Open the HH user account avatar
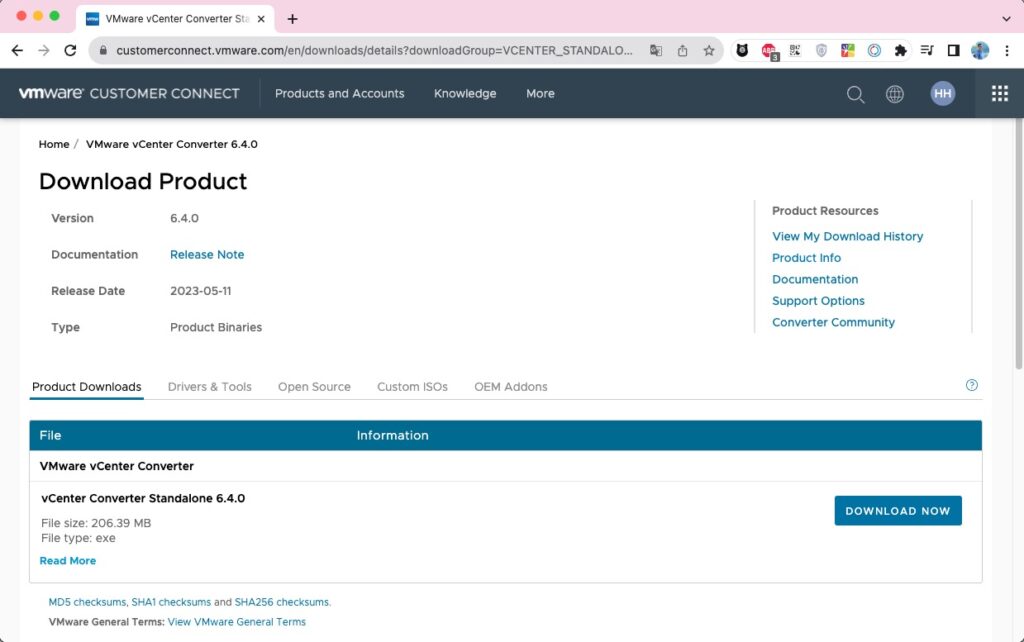 click(942, 93)
